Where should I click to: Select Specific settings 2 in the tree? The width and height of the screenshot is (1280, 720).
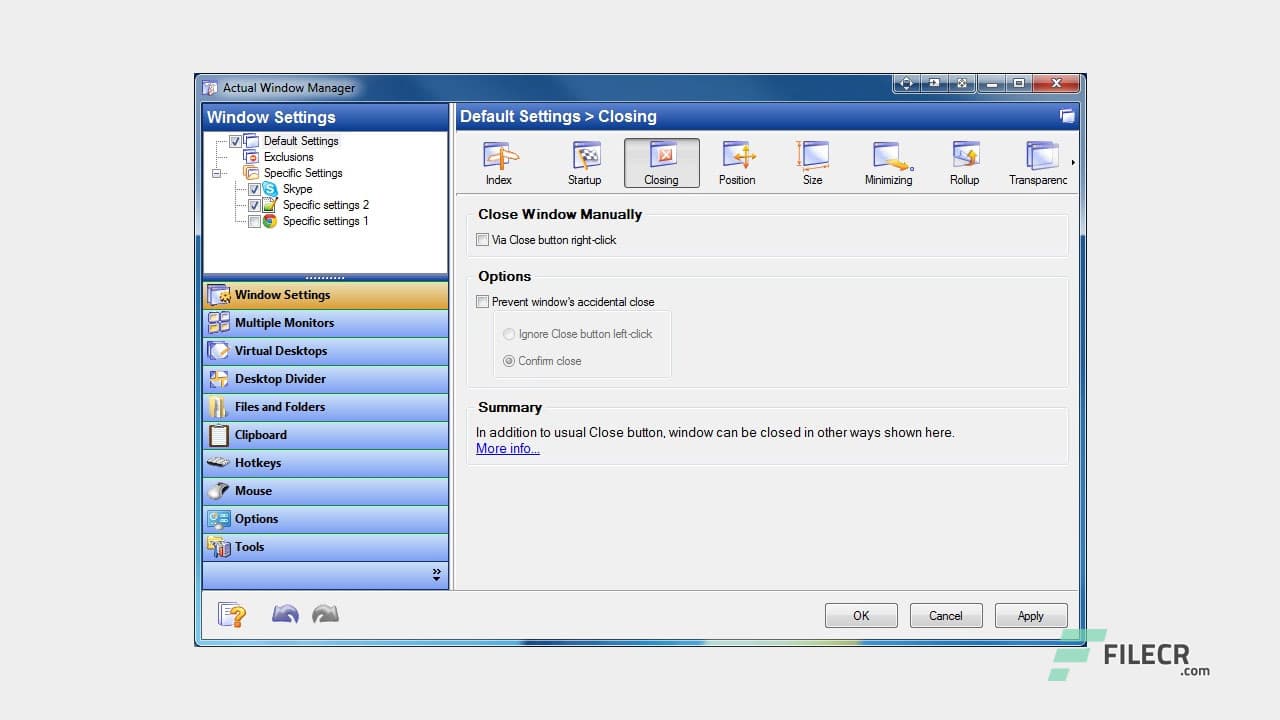tap(326, 205)
